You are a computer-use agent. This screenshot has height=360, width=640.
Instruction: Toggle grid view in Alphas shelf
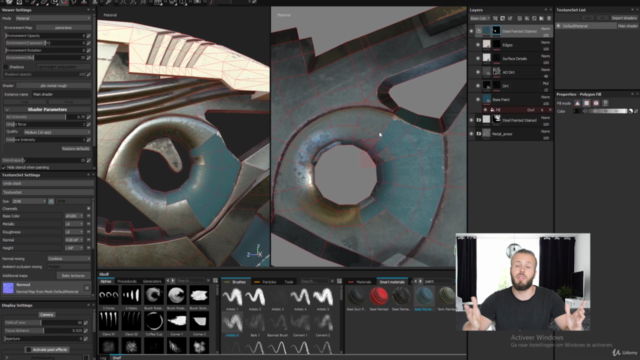click(216, 281)
